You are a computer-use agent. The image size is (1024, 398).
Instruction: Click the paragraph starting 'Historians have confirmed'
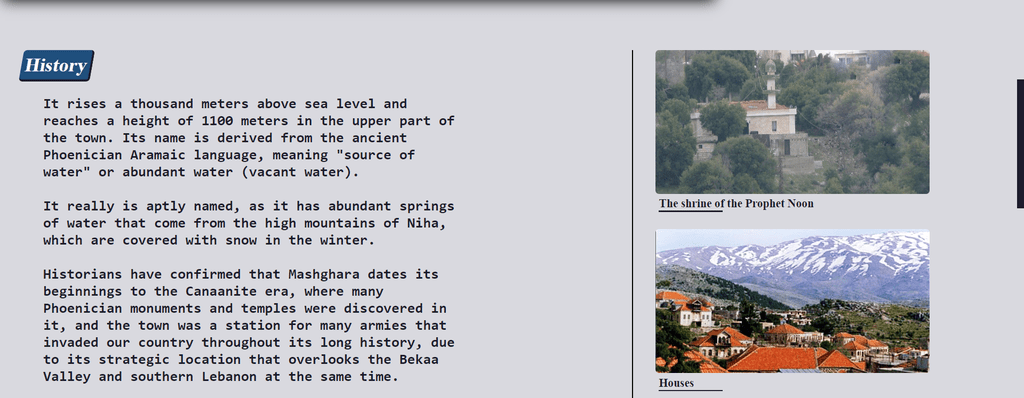pyautogui.click(x=249, y=325)
